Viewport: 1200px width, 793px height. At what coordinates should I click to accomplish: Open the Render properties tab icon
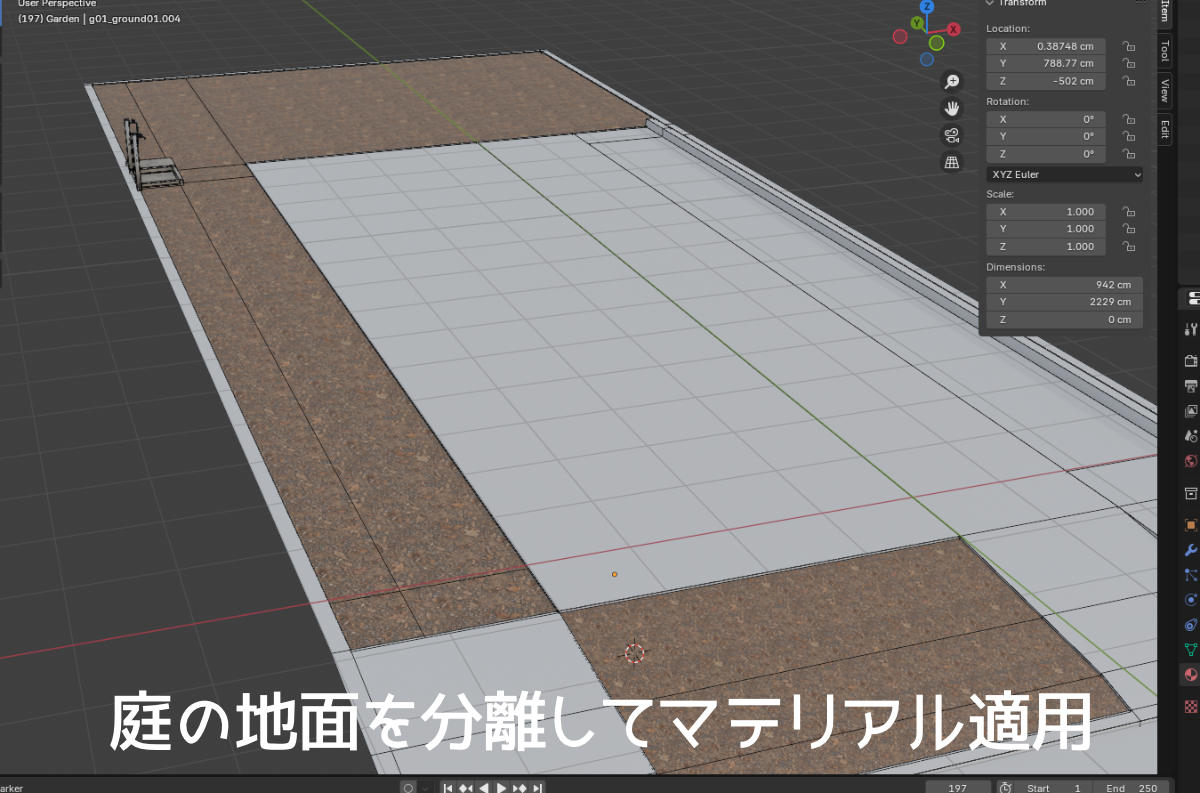click(x=1190, y=360)
